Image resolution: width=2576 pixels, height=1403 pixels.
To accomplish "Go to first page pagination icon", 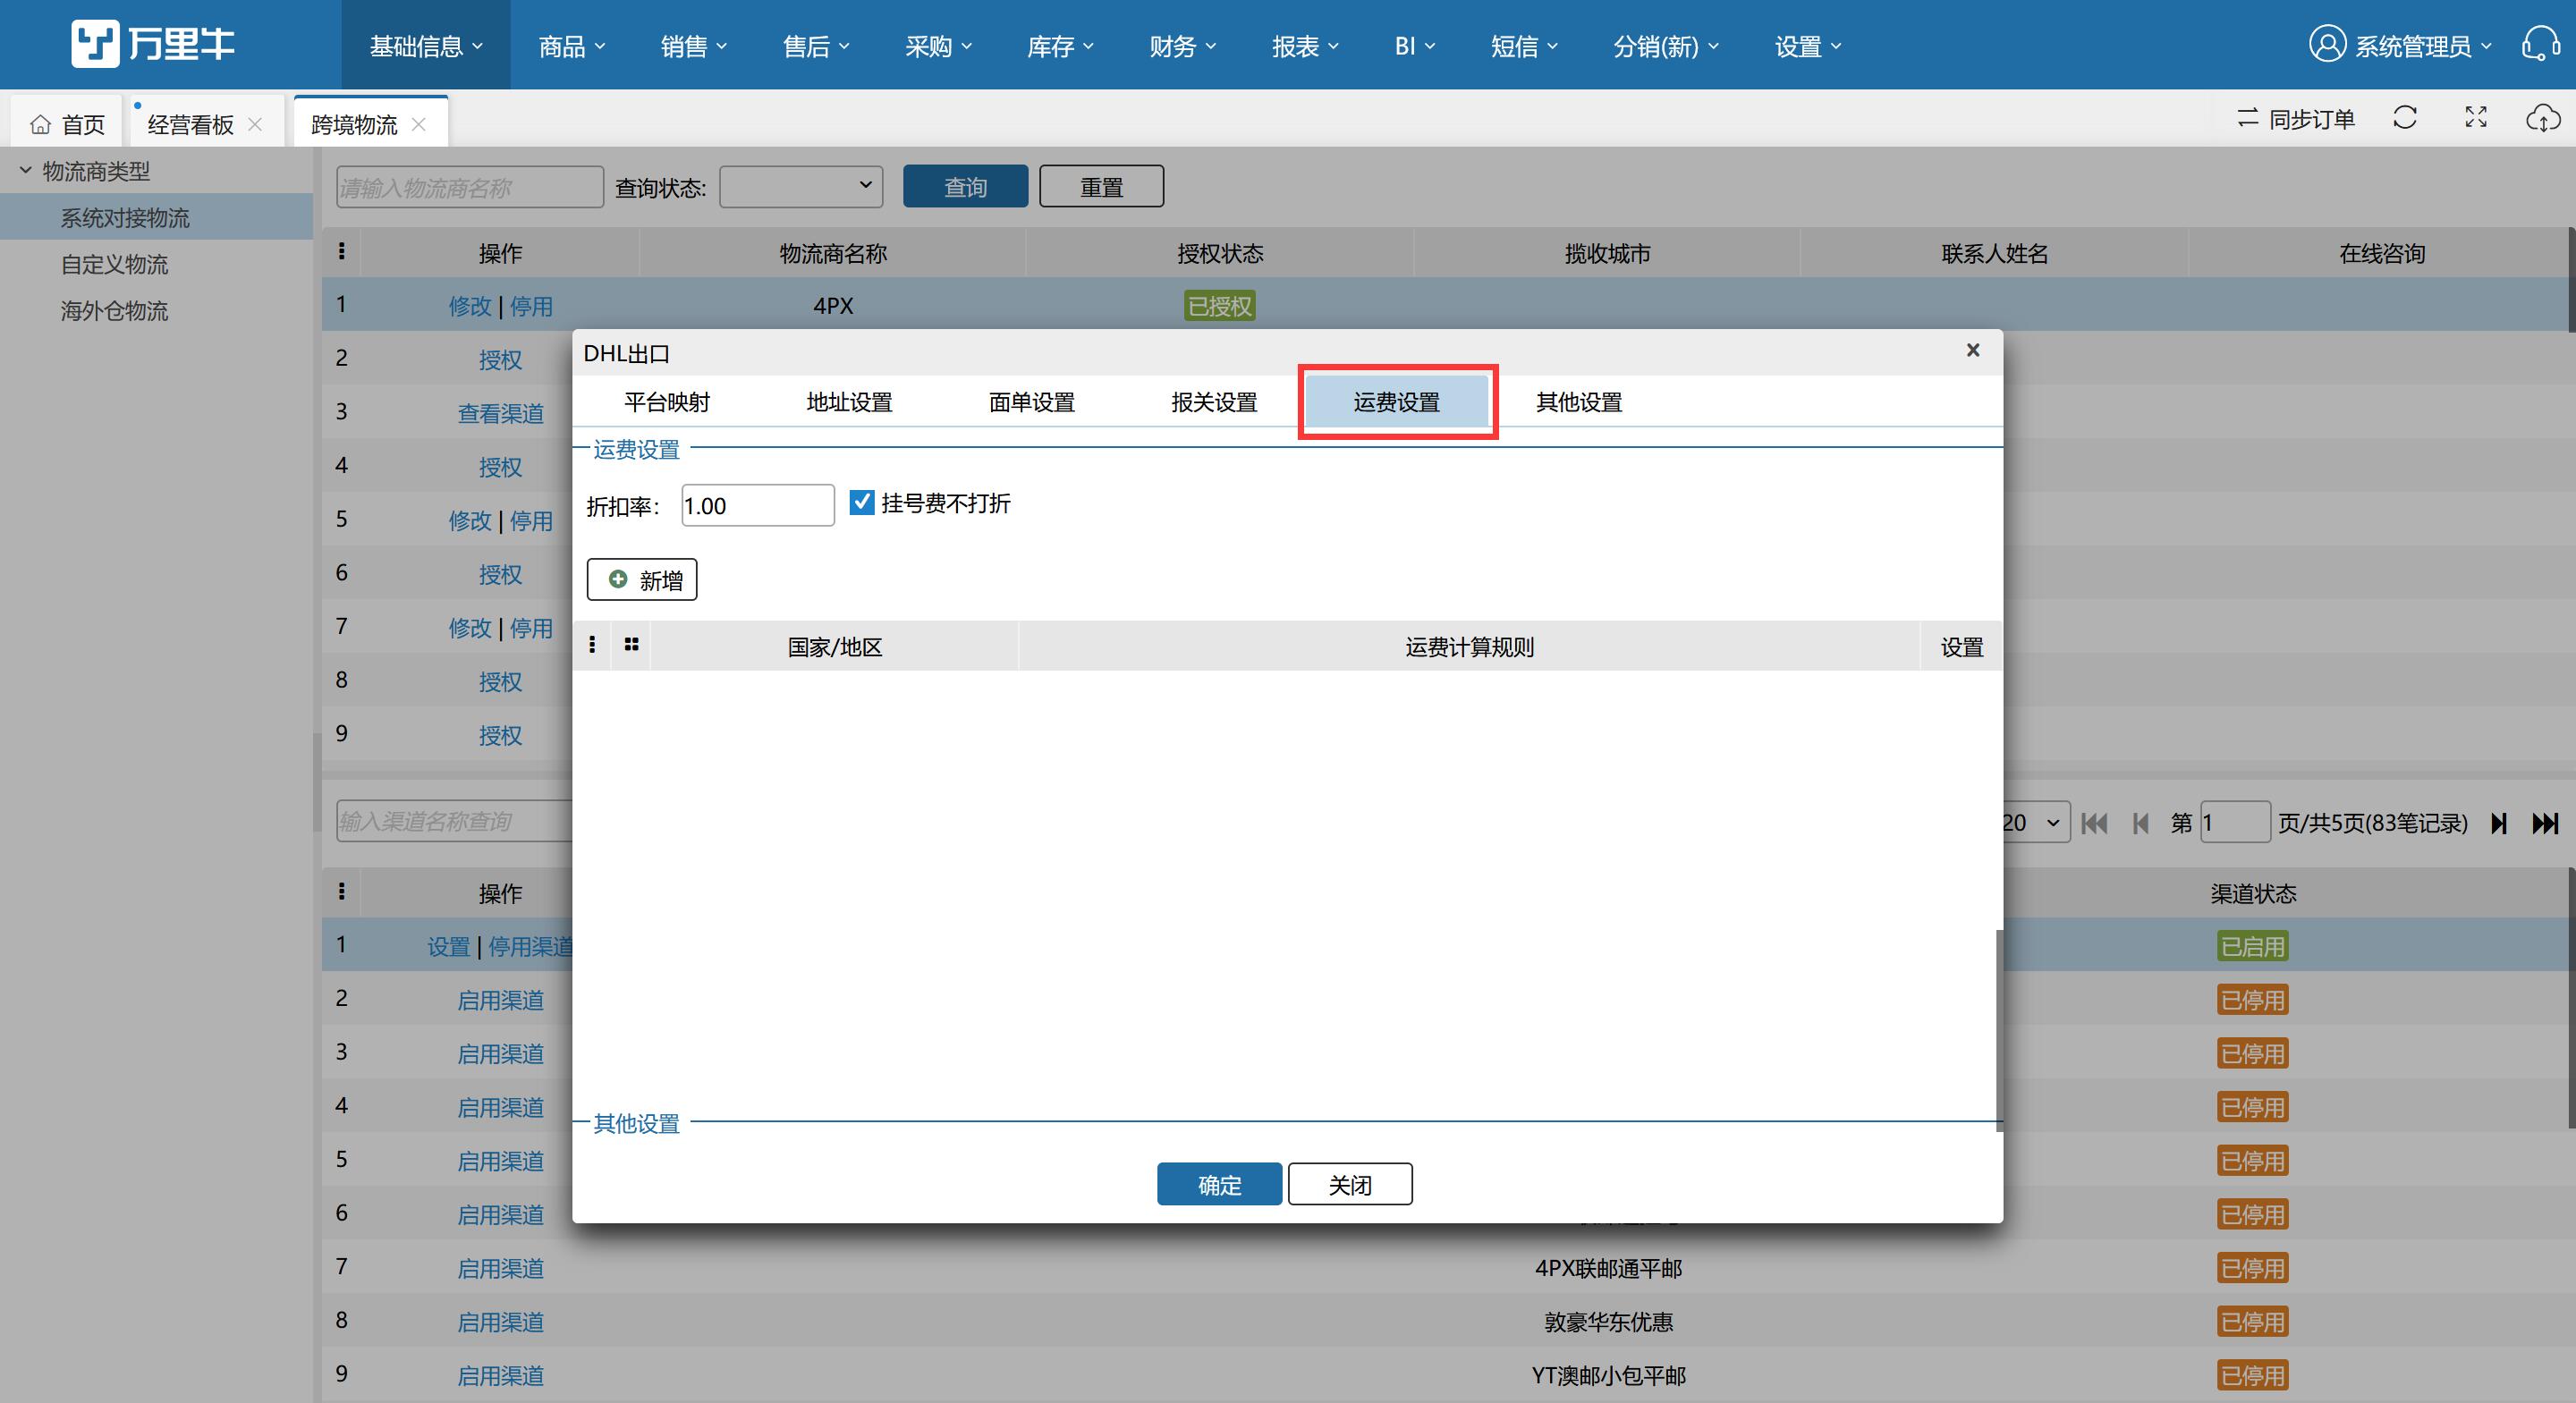I will [2094, 823].
